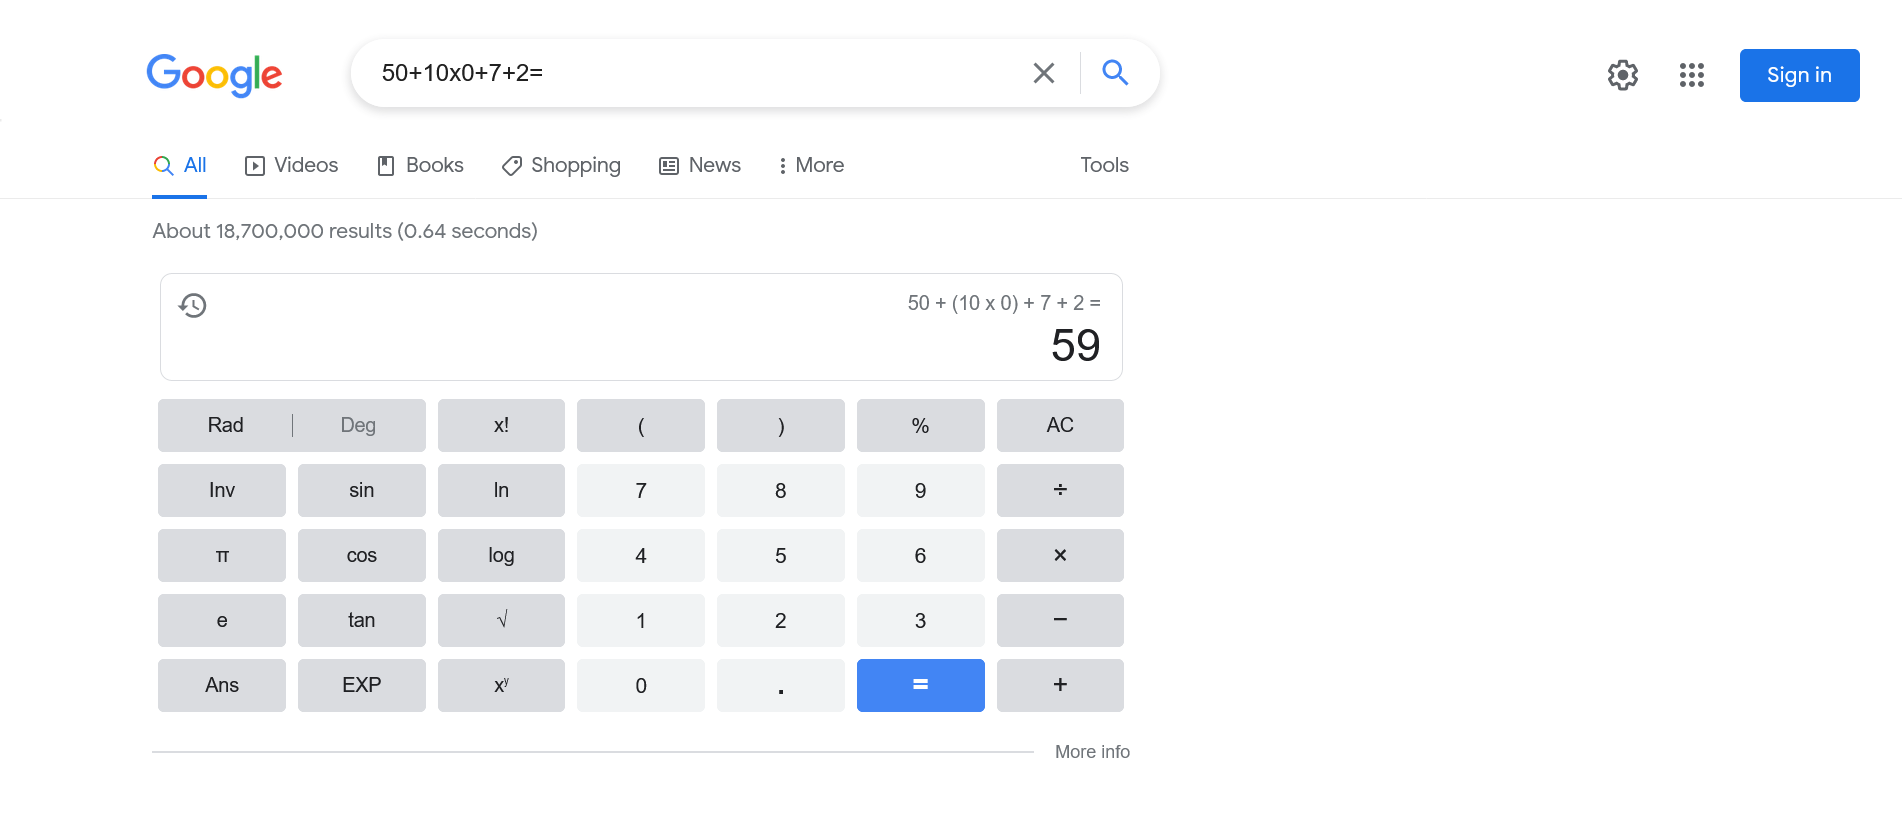Open quick settings gear icon
Screen dimensions: 1902x826
click(1622, 75)
